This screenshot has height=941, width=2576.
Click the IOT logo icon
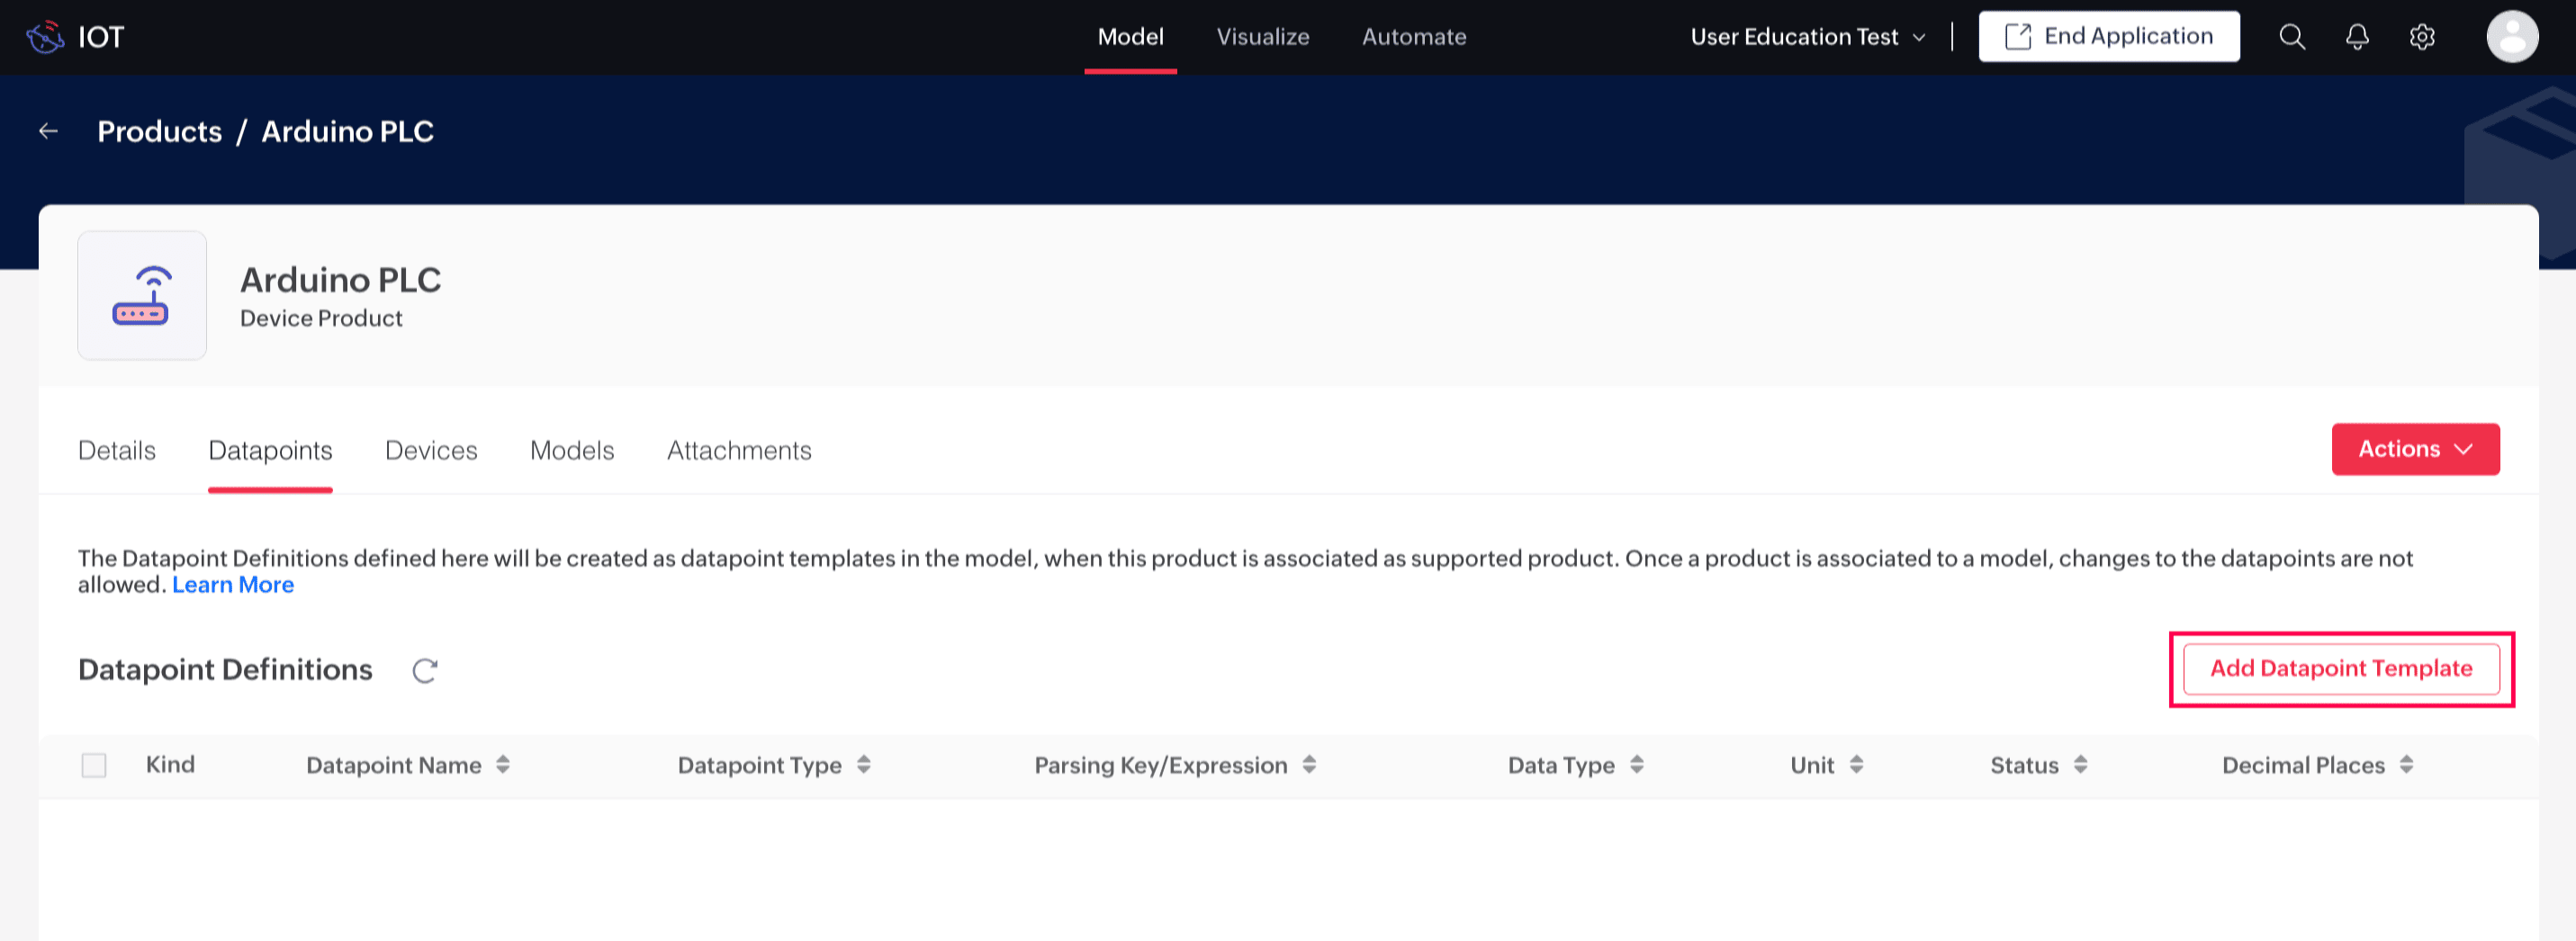pos(45,37)
